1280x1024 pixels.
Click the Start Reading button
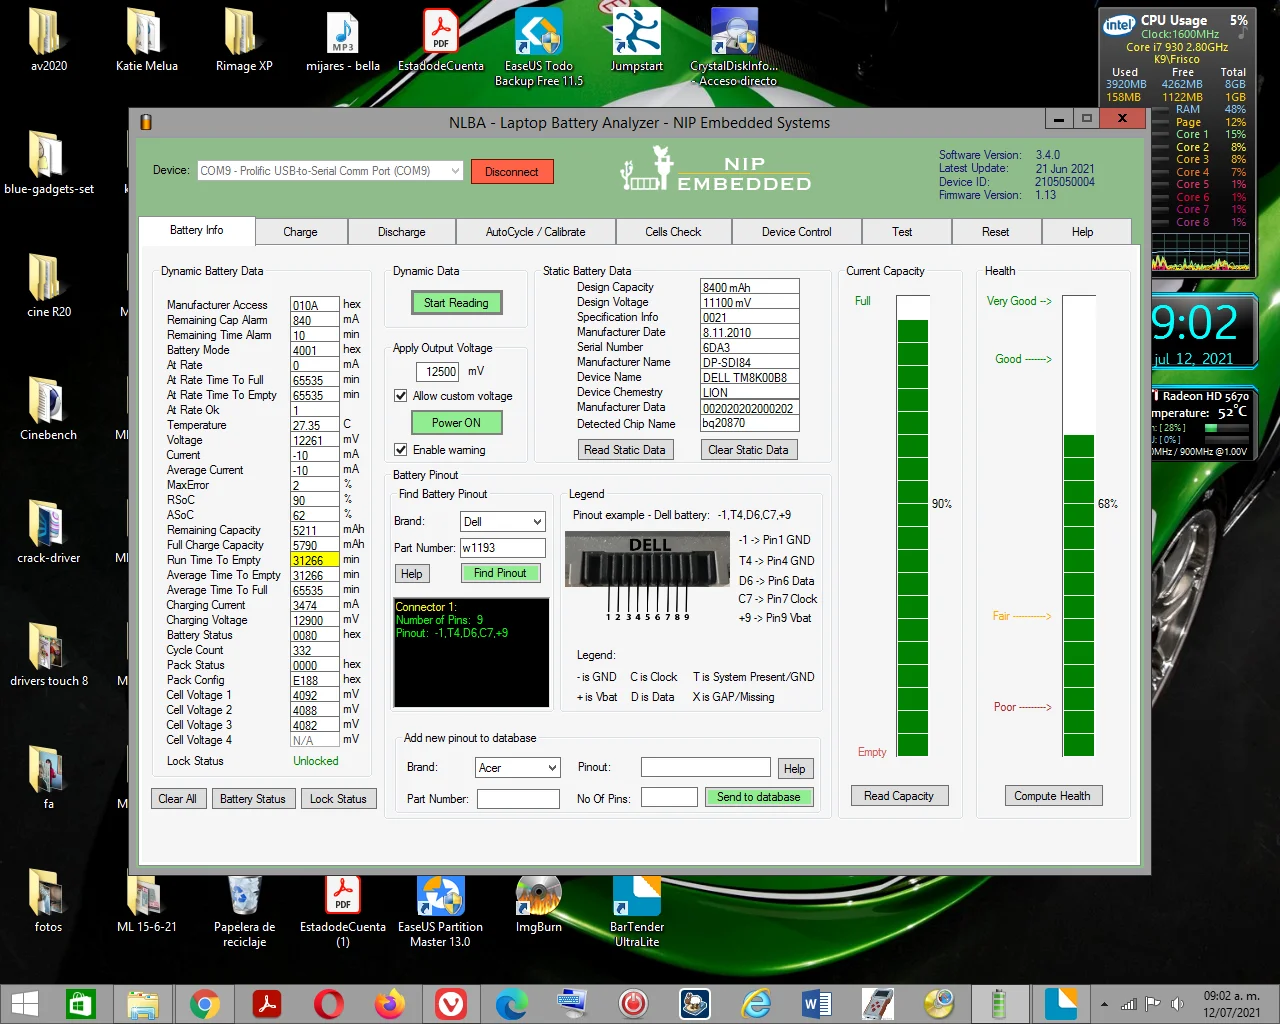456,303
